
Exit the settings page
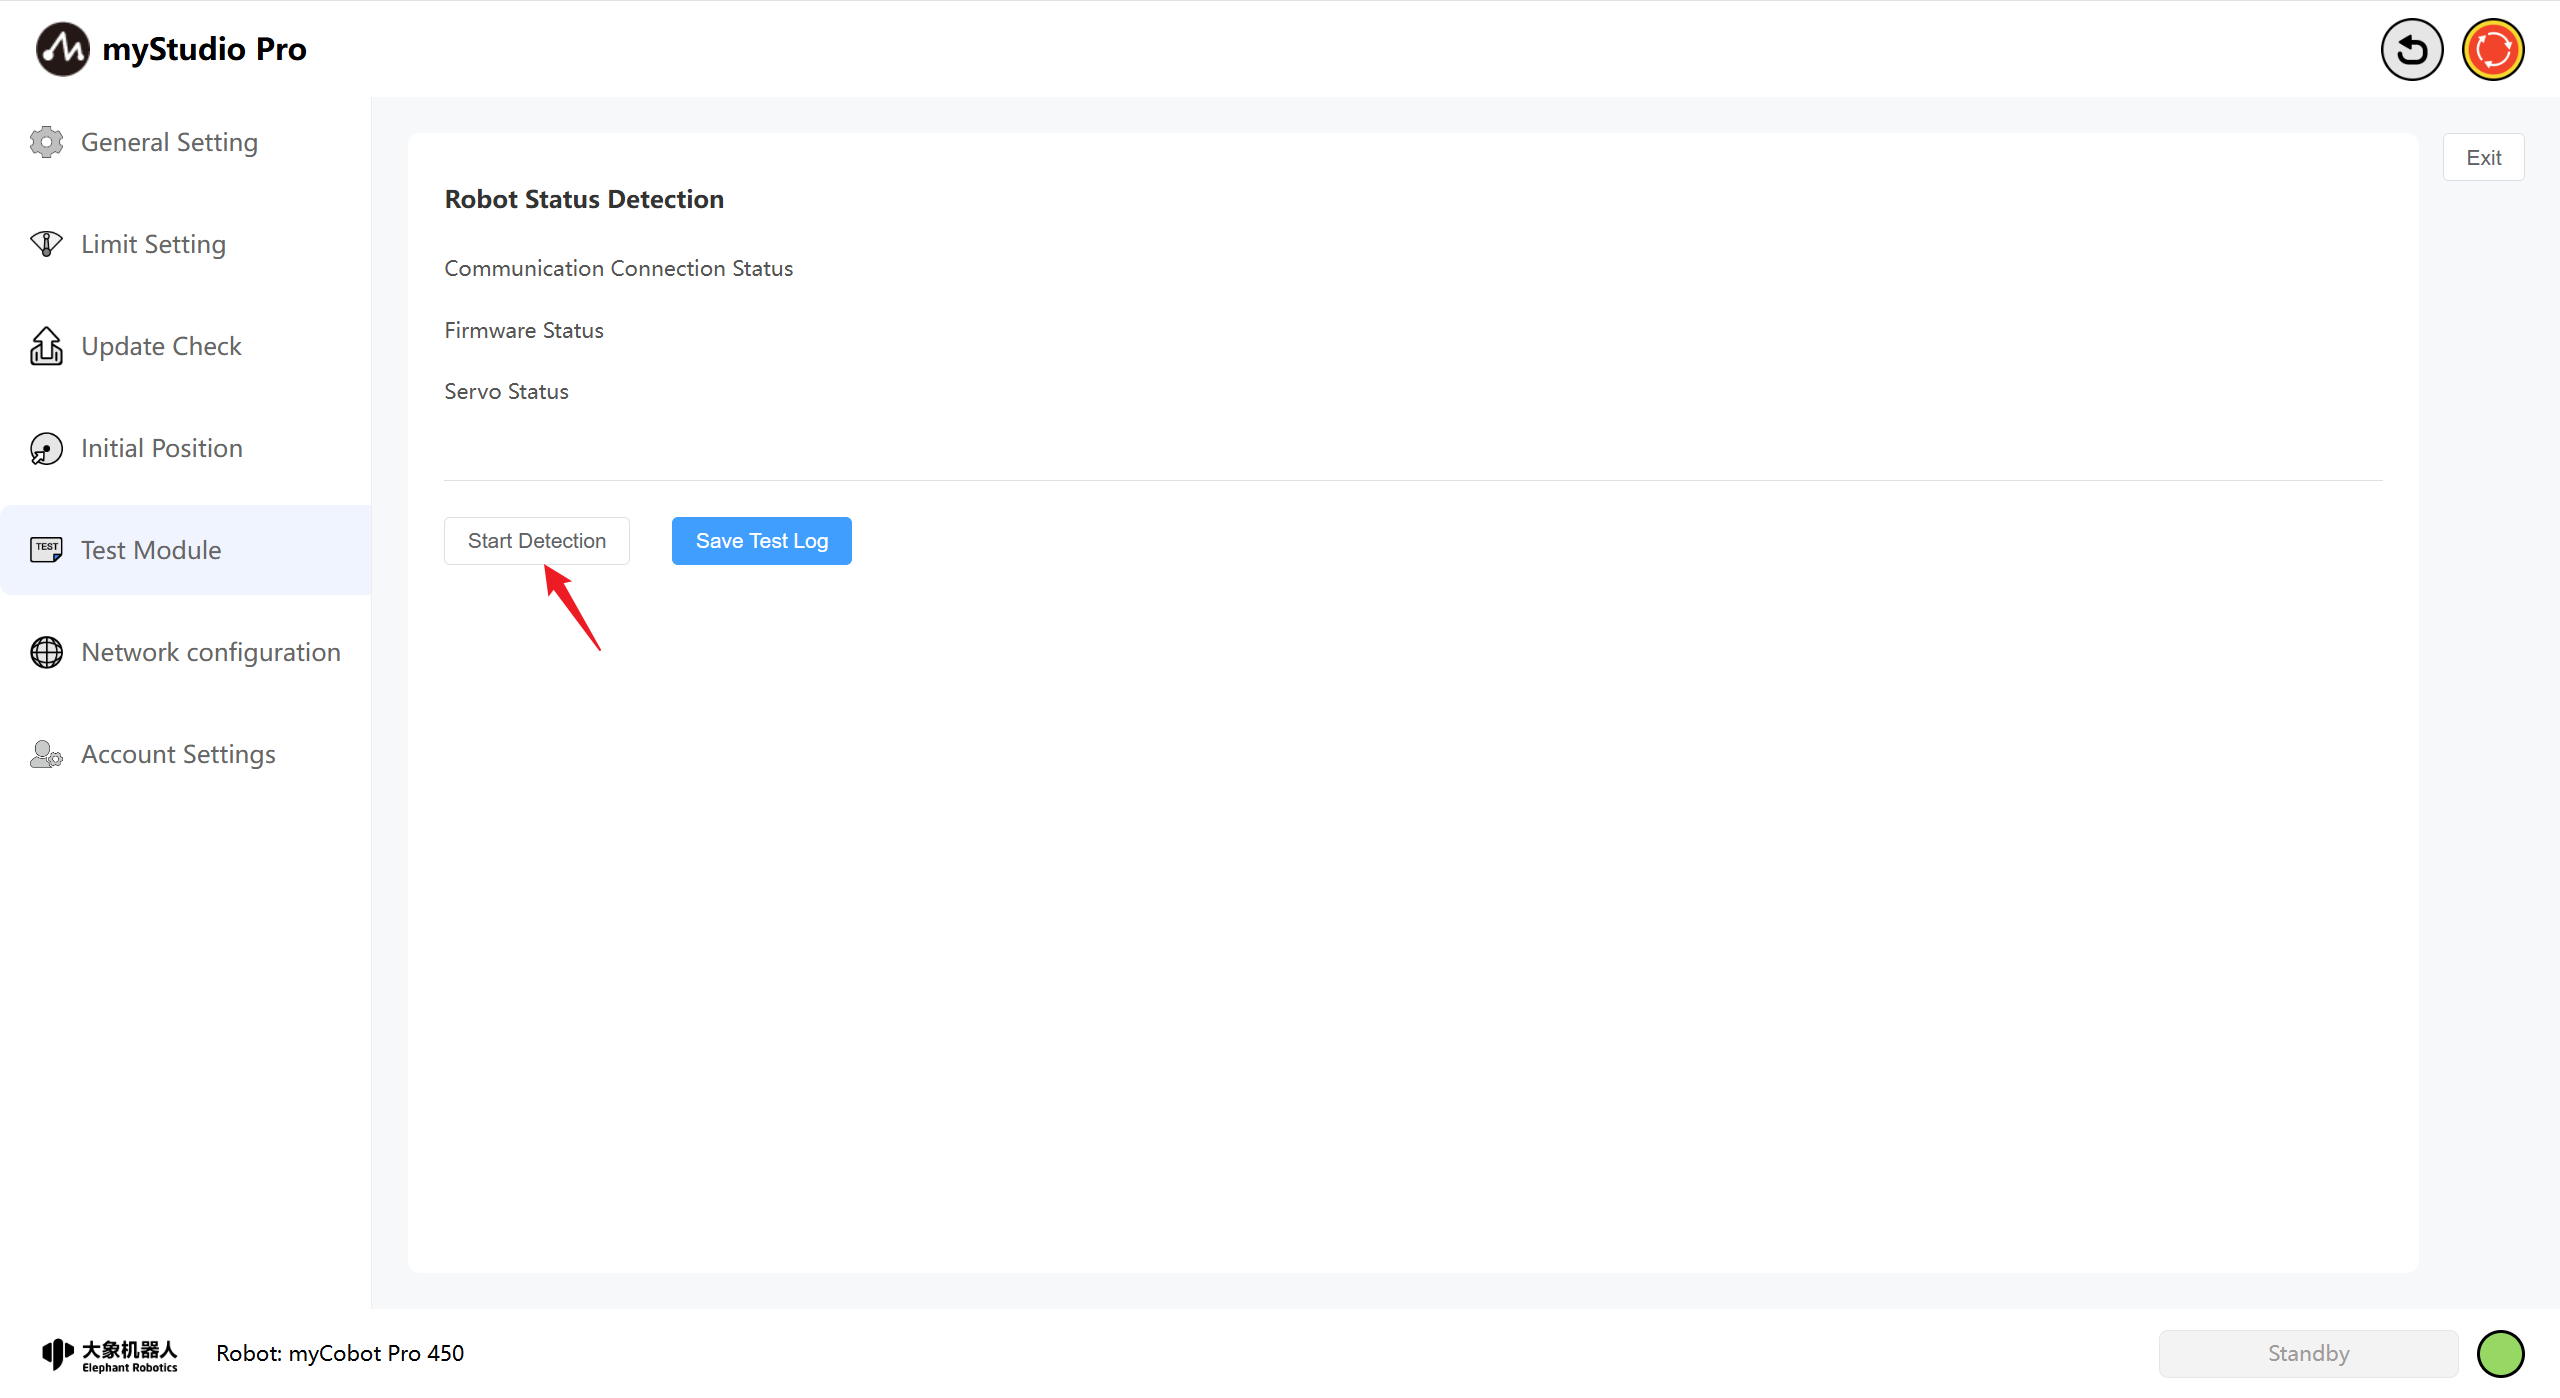(2483, 157)
